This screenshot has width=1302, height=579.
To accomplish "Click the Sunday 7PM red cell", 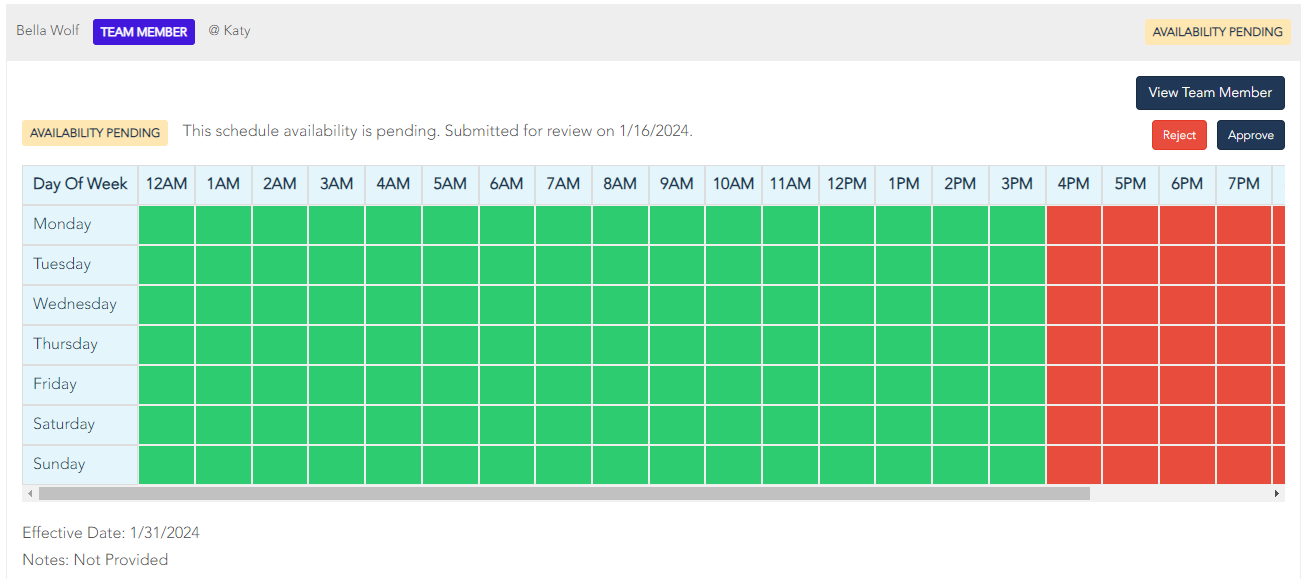I will 1244,464.
